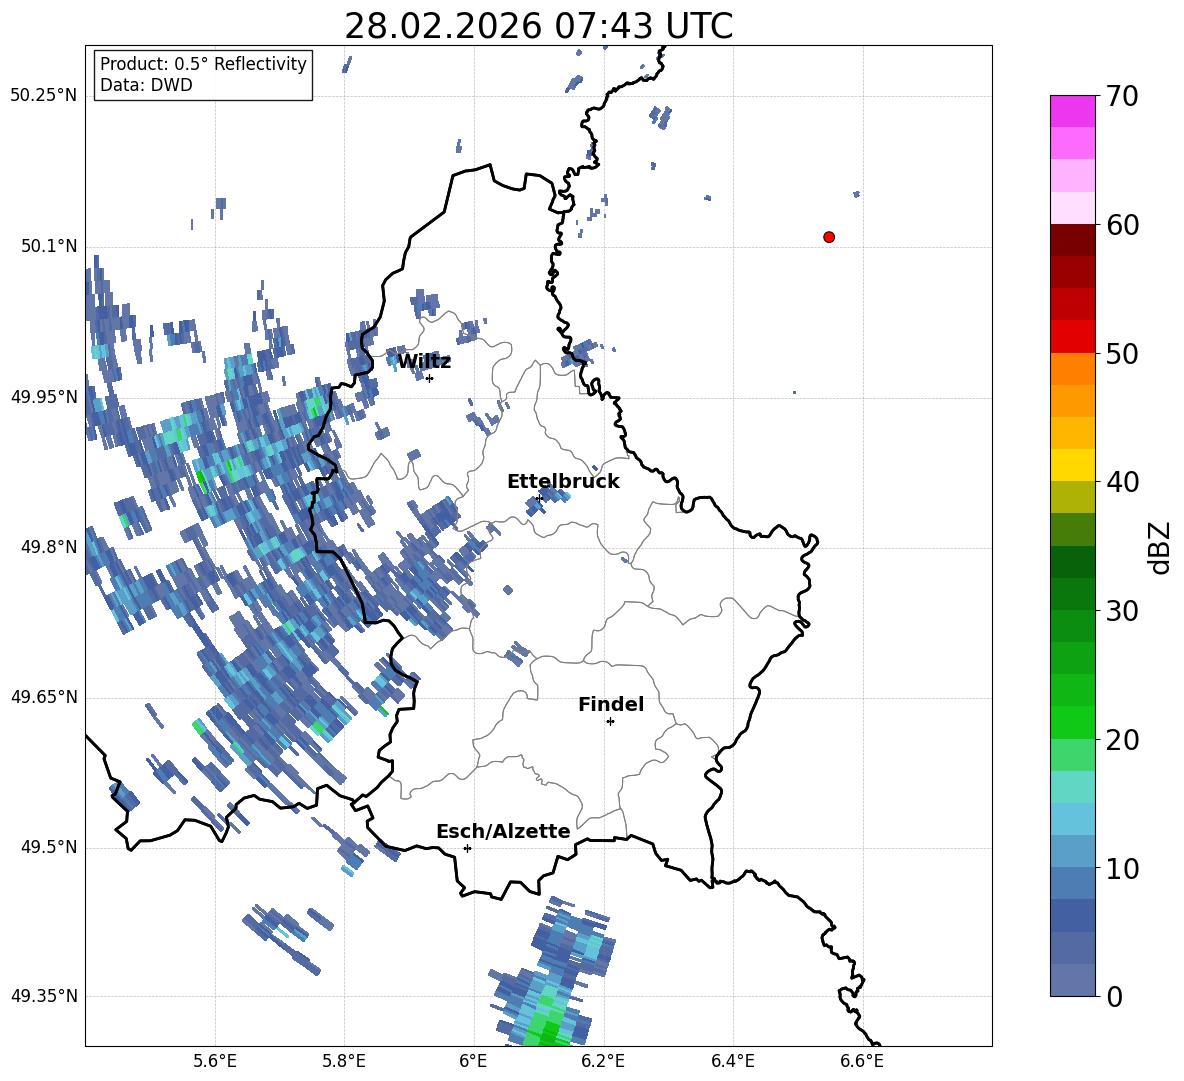Click the Ettelbruck cross marker

pyautogui.click(x=539, y=498)
